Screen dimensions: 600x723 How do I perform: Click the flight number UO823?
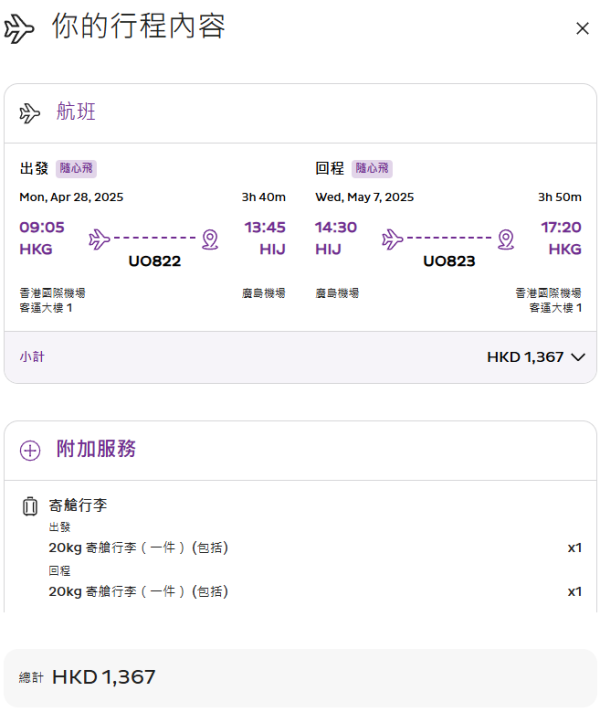449,261
